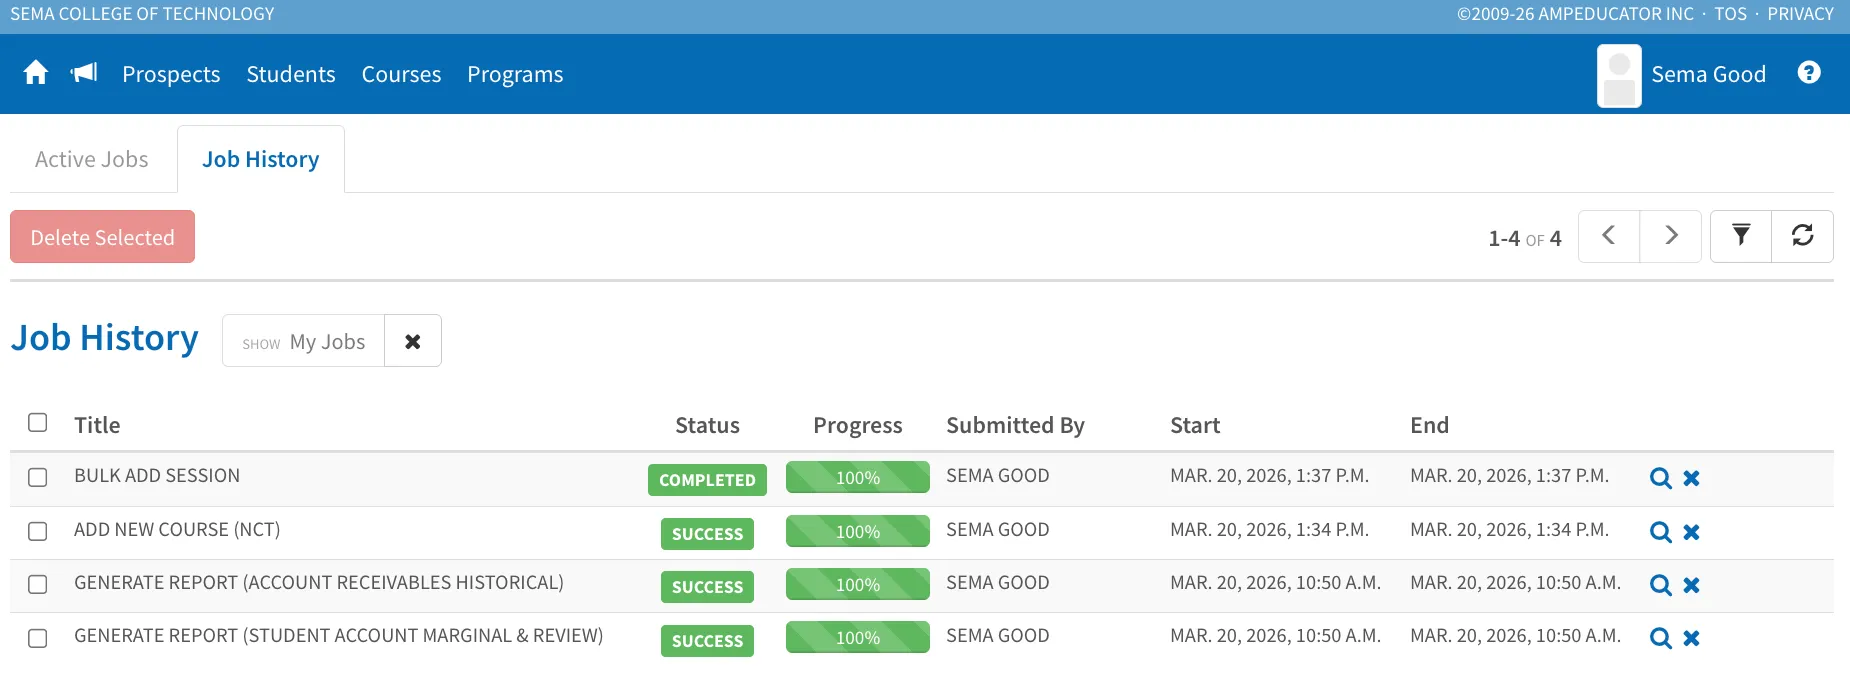Toggle the select-all checkbox in header

[x=38, y=423]
